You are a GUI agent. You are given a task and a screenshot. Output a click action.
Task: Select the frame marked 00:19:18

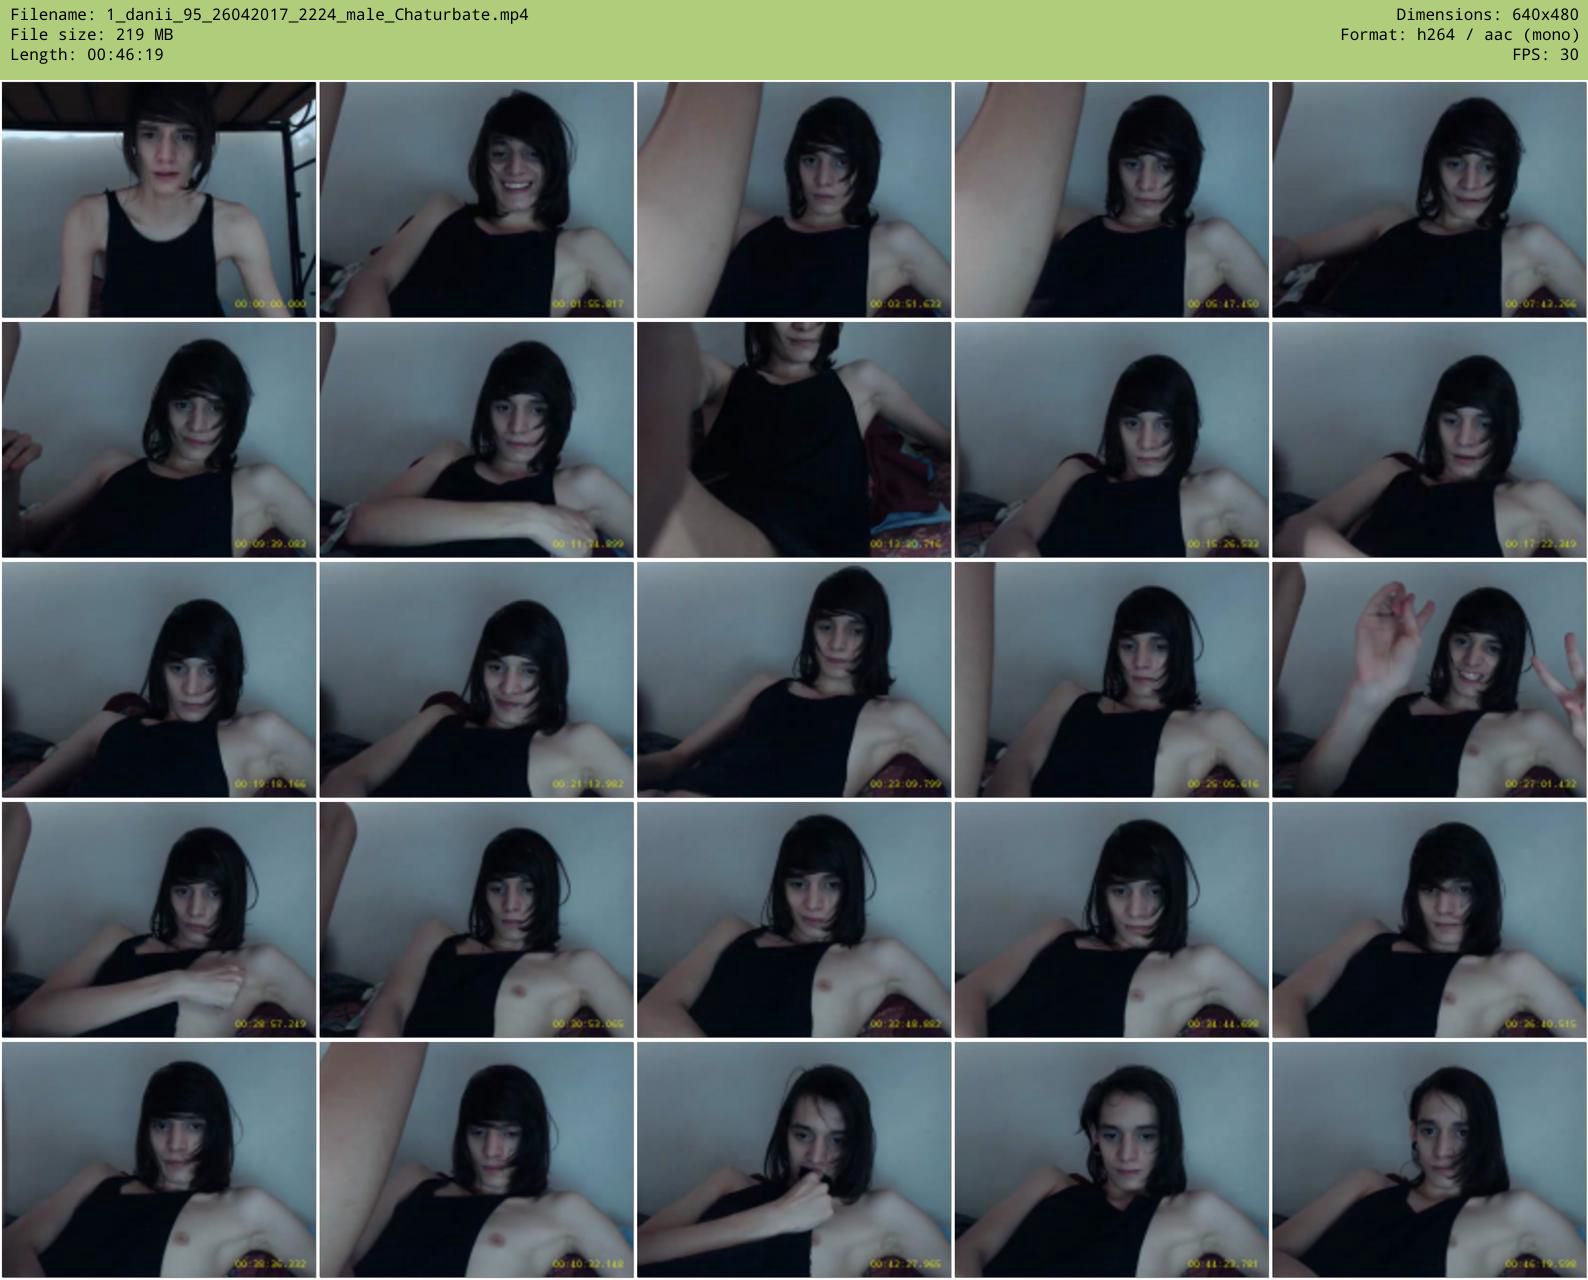tap(159, 680)
